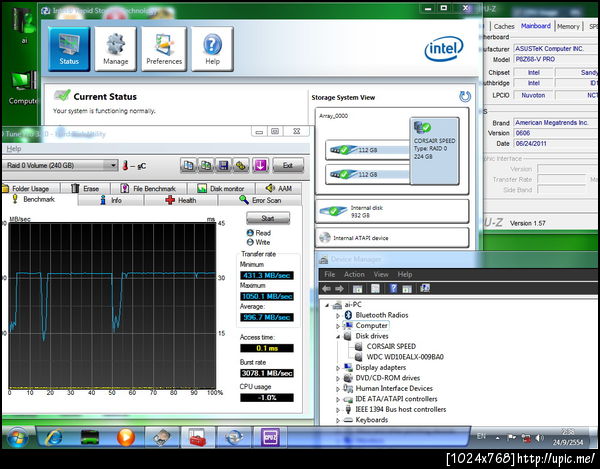Screen dimensions: 600x469
Task: Click the save floppy icon in HD Tune
Action: click(x=223, y=165)
